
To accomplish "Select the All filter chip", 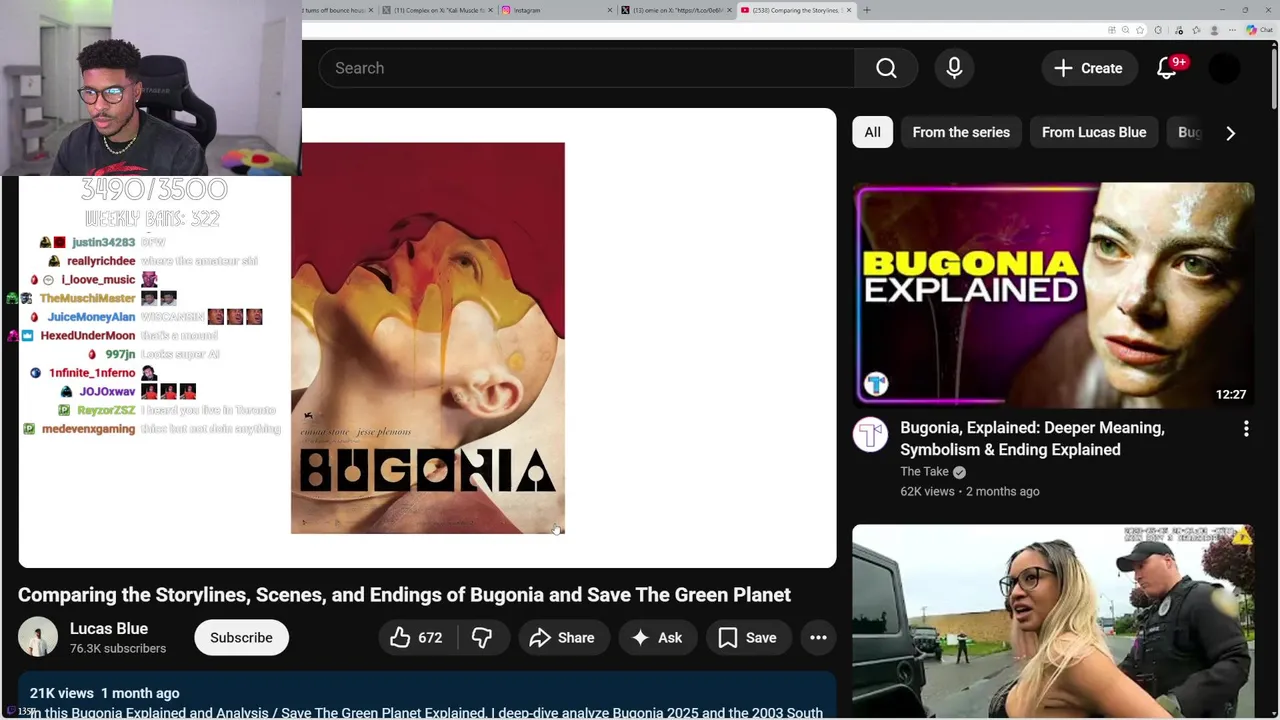I will pos(872,132).
